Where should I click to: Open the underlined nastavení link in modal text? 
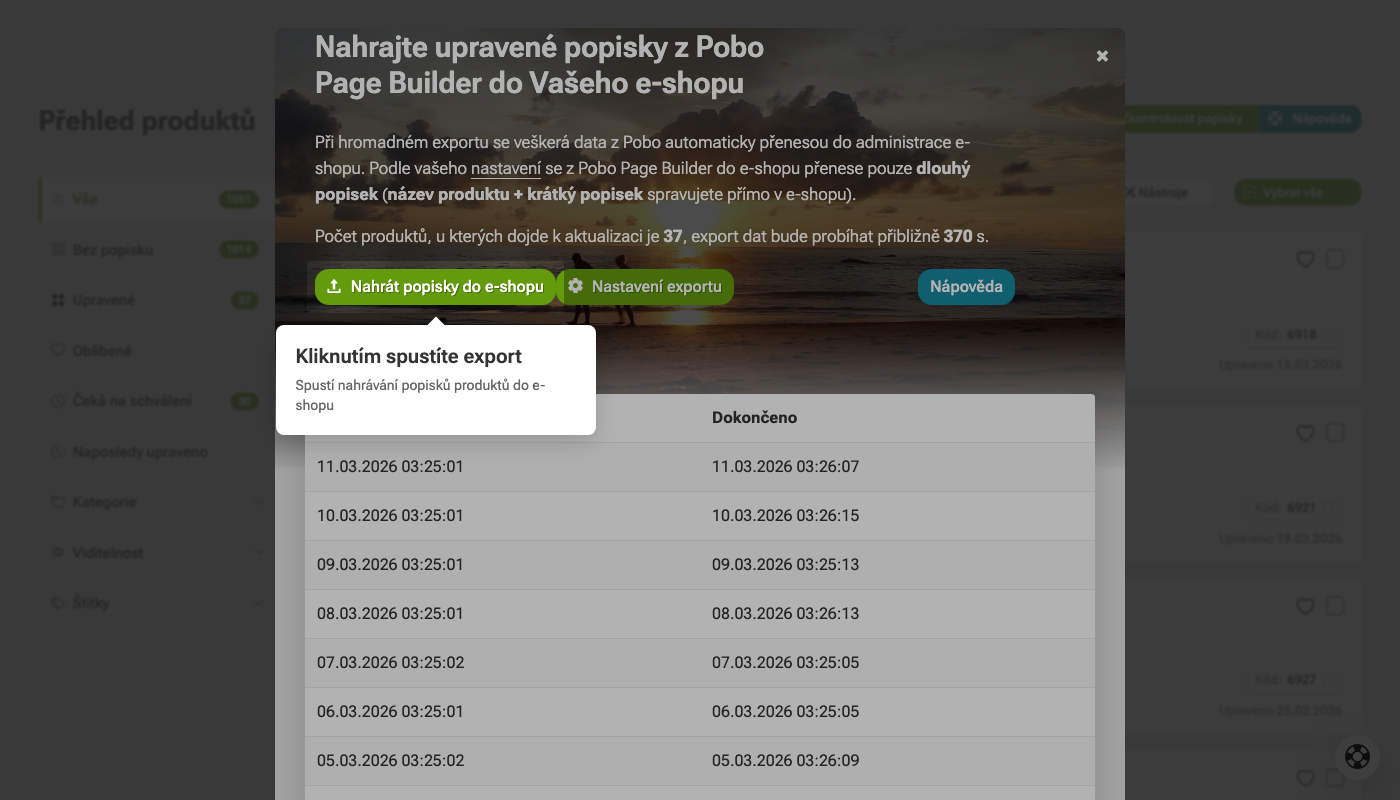pos(505,168)
